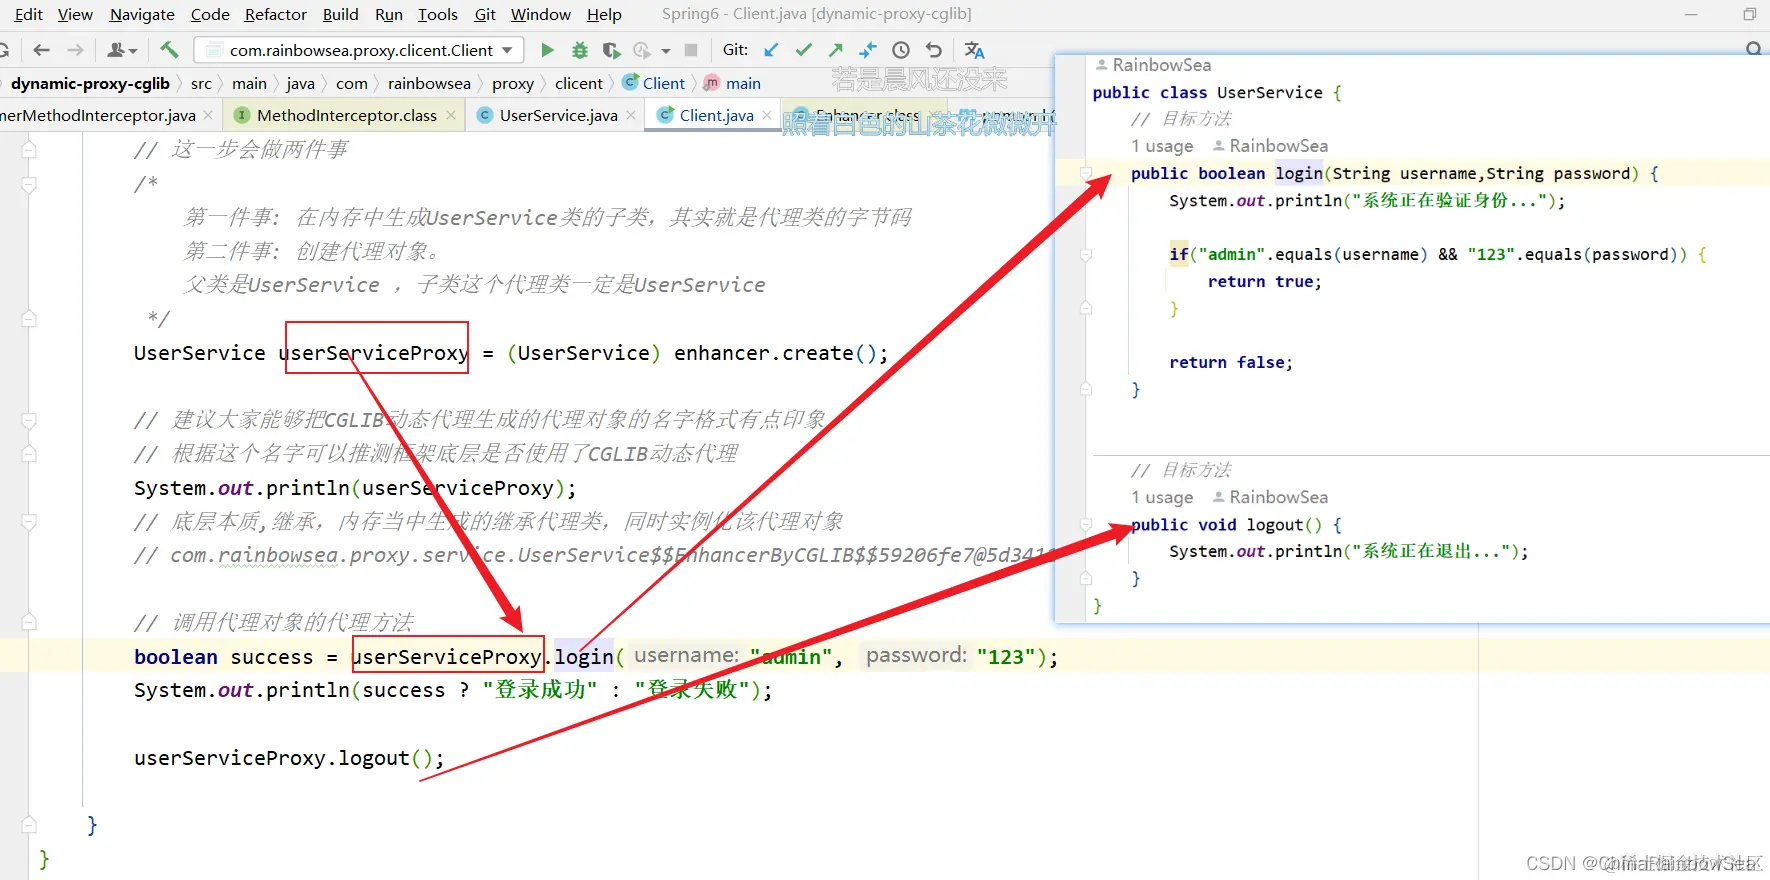Click Git Push green arrow
Image resolution: width=1770 pixels, height=880 pixels.
coord(836,50)
